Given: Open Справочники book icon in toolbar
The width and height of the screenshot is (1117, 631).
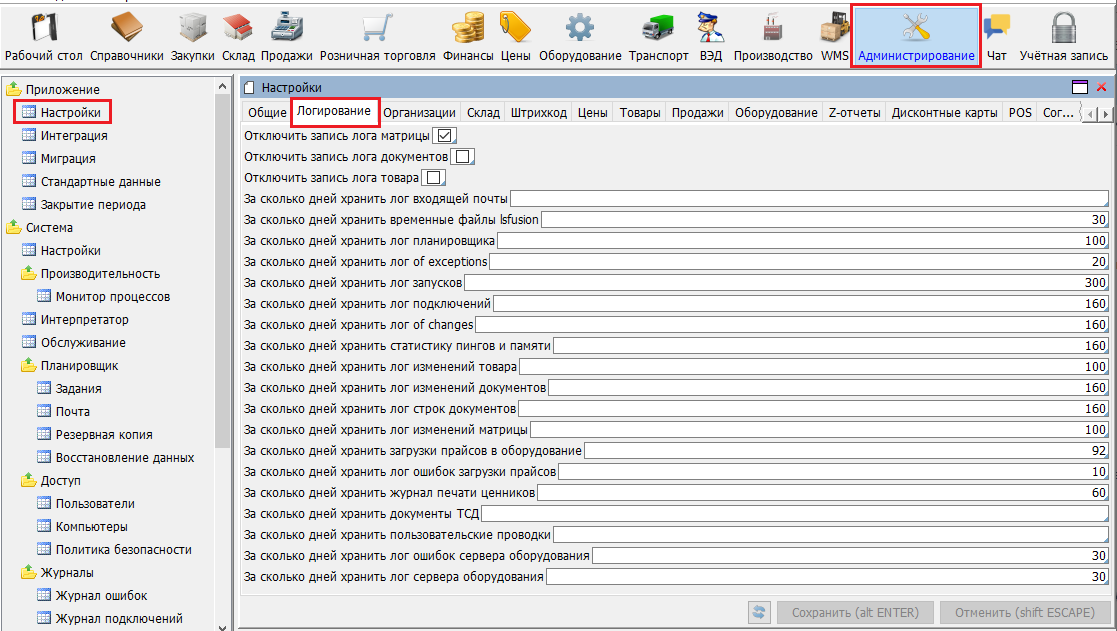Looking at the screenshot, I should click(127, 29).
